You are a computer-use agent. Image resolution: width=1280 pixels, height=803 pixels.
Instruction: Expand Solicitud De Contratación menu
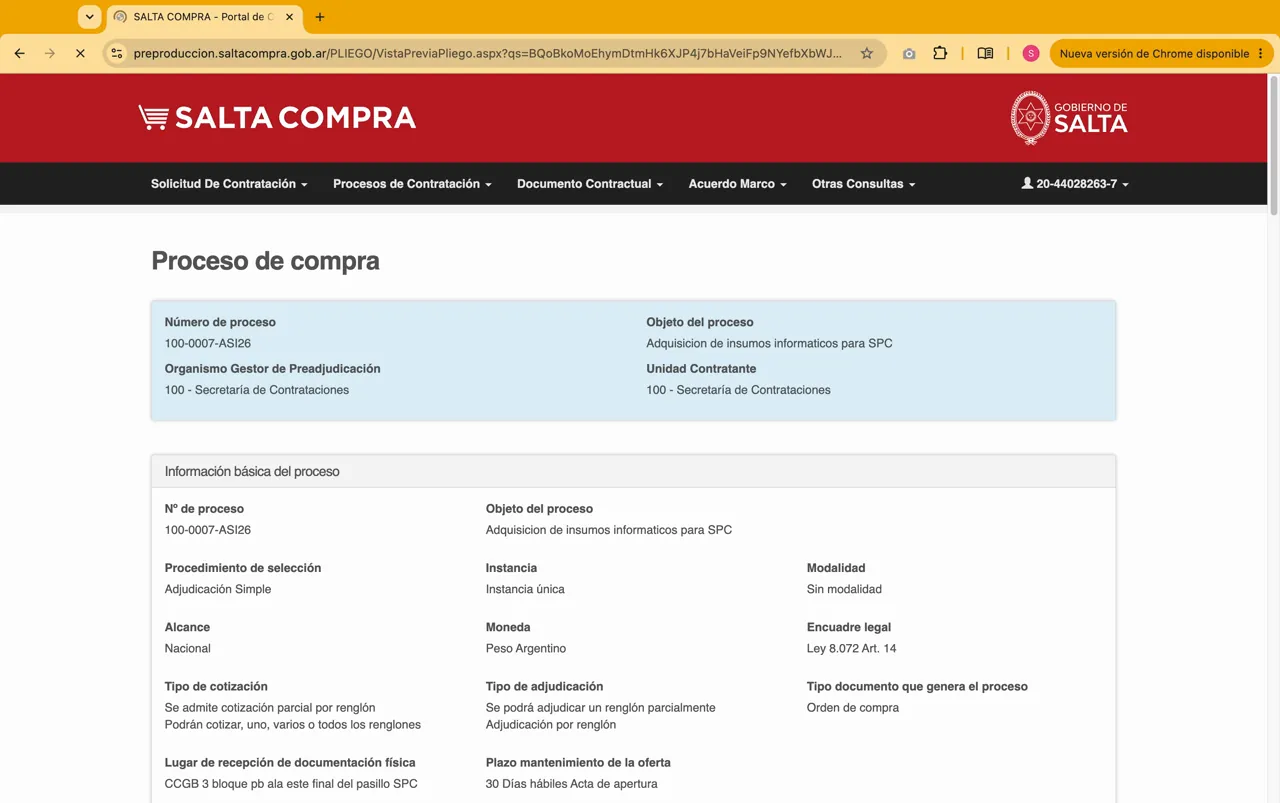[x=229, y=184]
